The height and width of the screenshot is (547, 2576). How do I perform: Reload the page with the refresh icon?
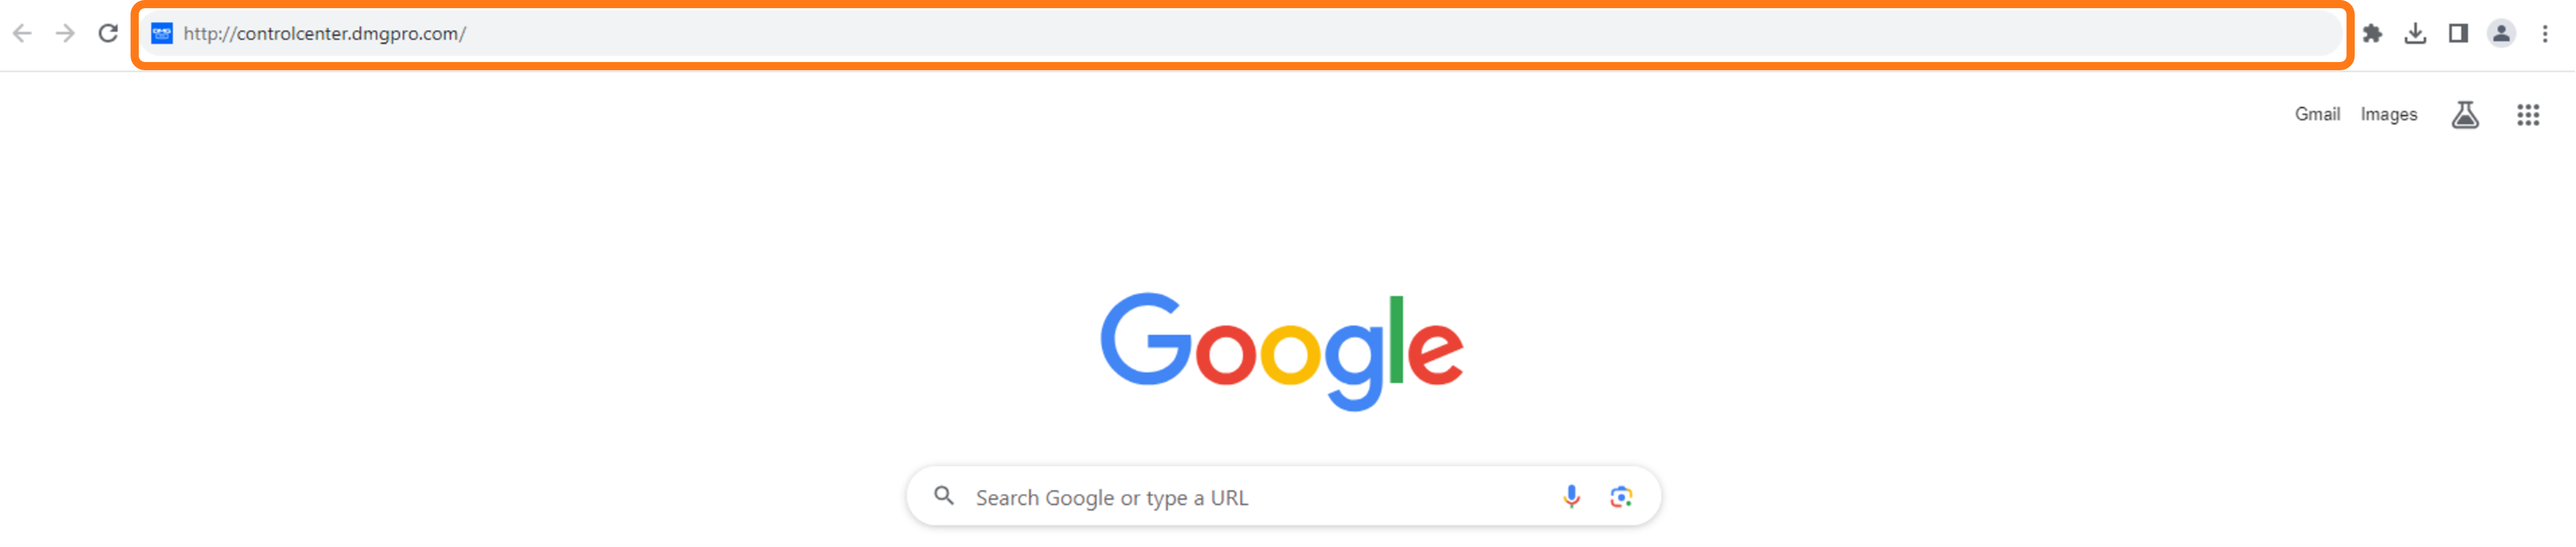click(x=108, y=34)
